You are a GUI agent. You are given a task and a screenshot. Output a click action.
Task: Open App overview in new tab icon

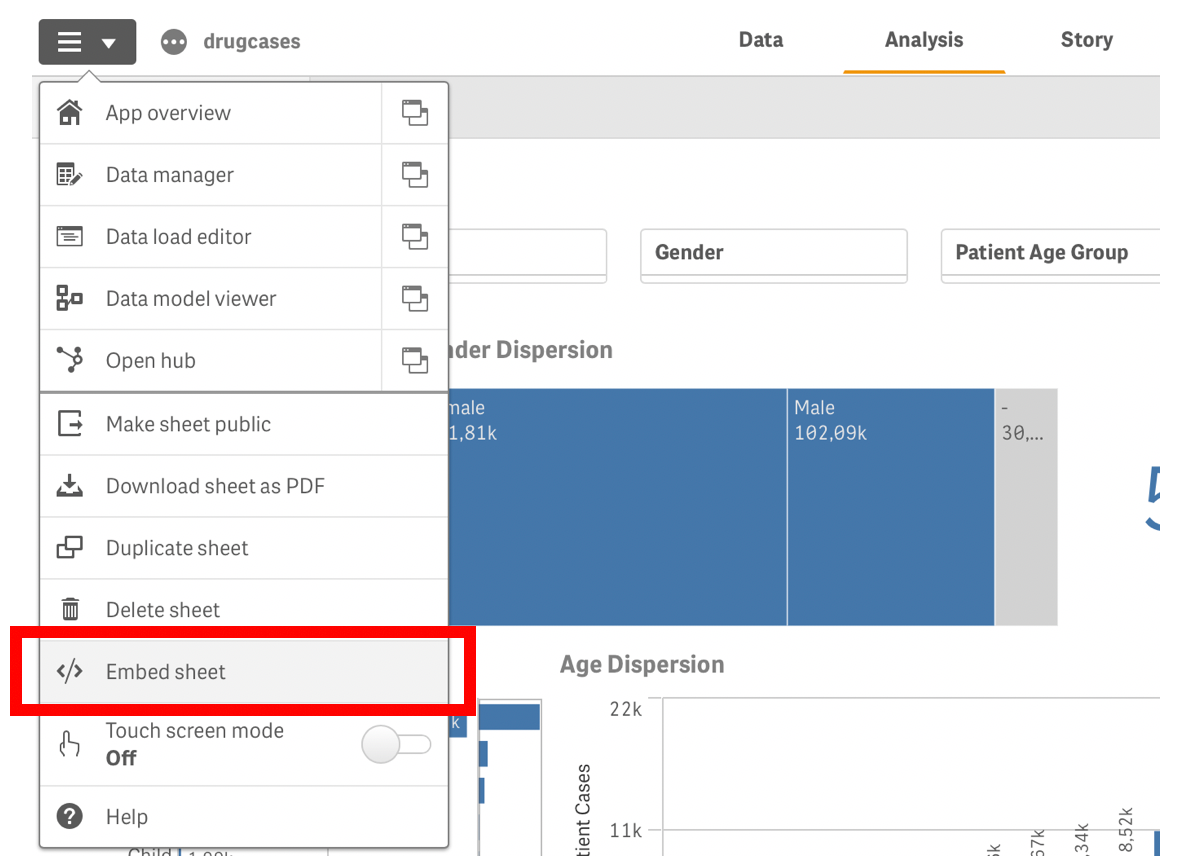[414, 113]
